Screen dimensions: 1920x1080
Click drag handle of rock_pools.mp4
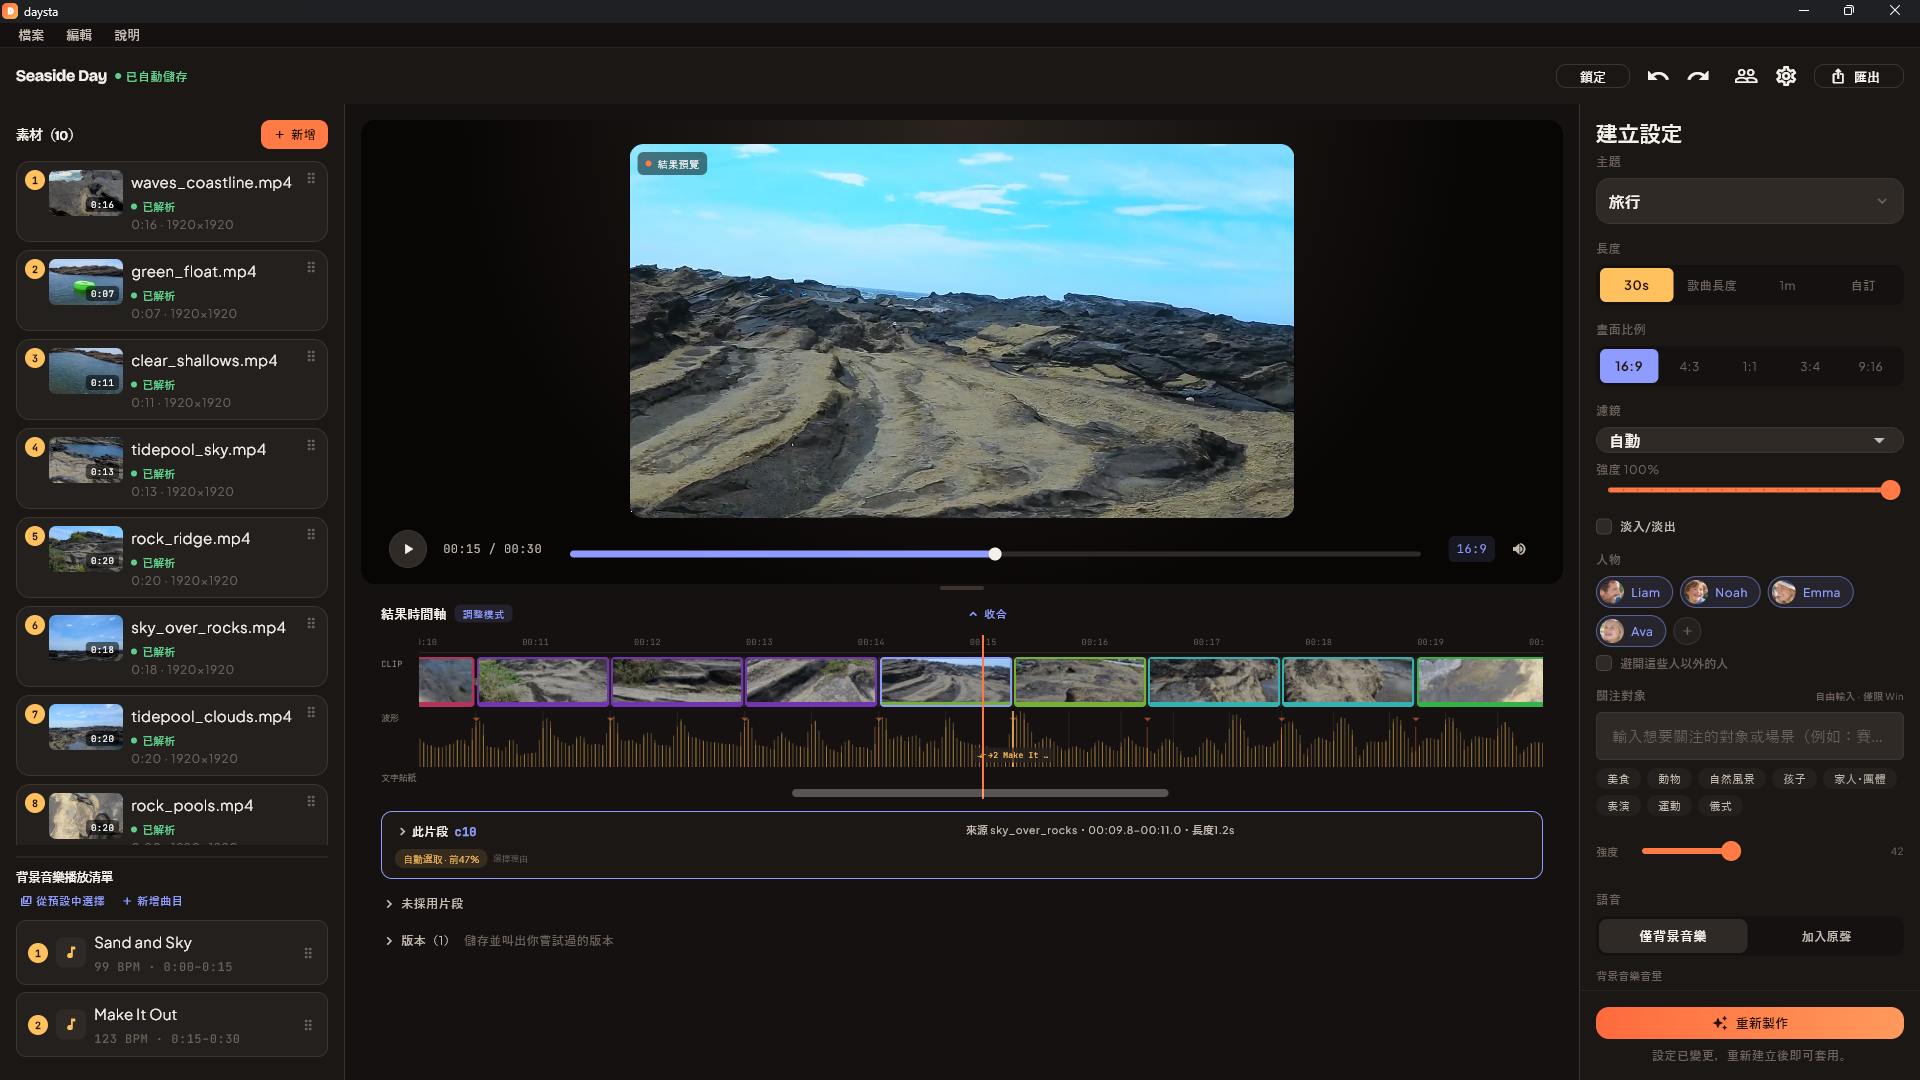[311, 801]
